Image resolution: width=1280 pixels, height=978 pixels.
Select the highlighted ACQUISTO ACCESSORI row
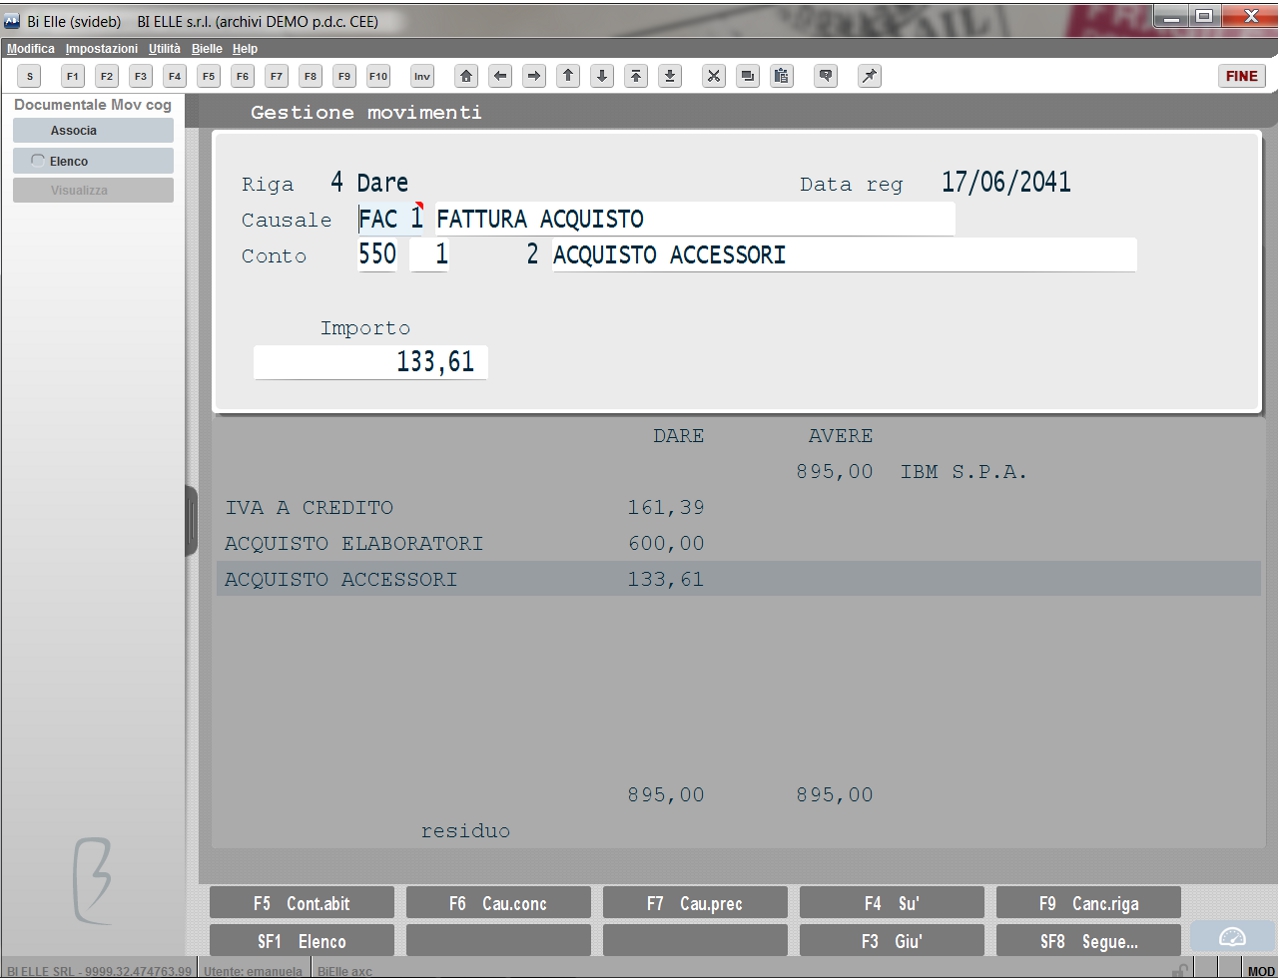(x=738, y=579)
